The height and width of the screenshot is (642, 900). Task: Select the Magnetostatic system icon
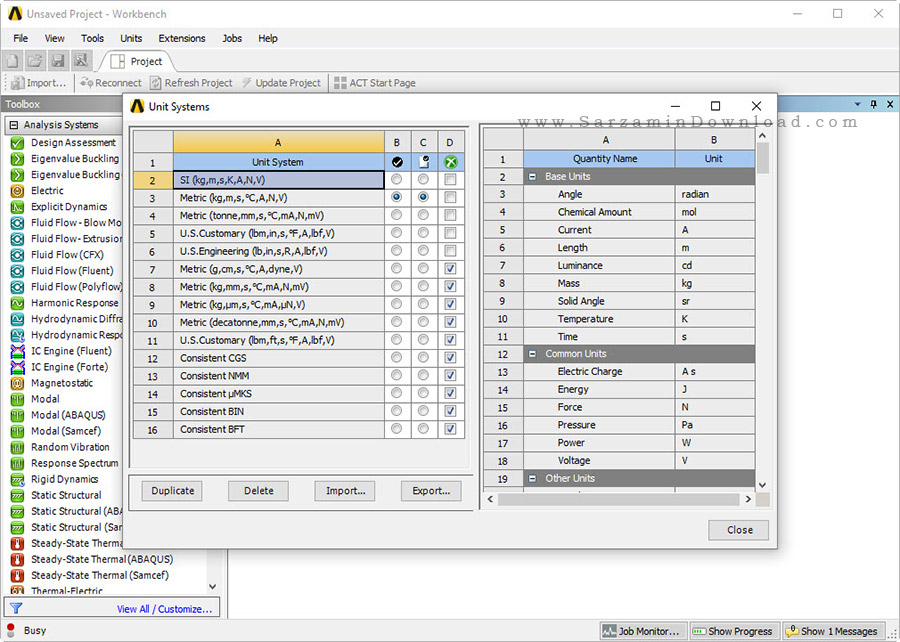[17, 383]
